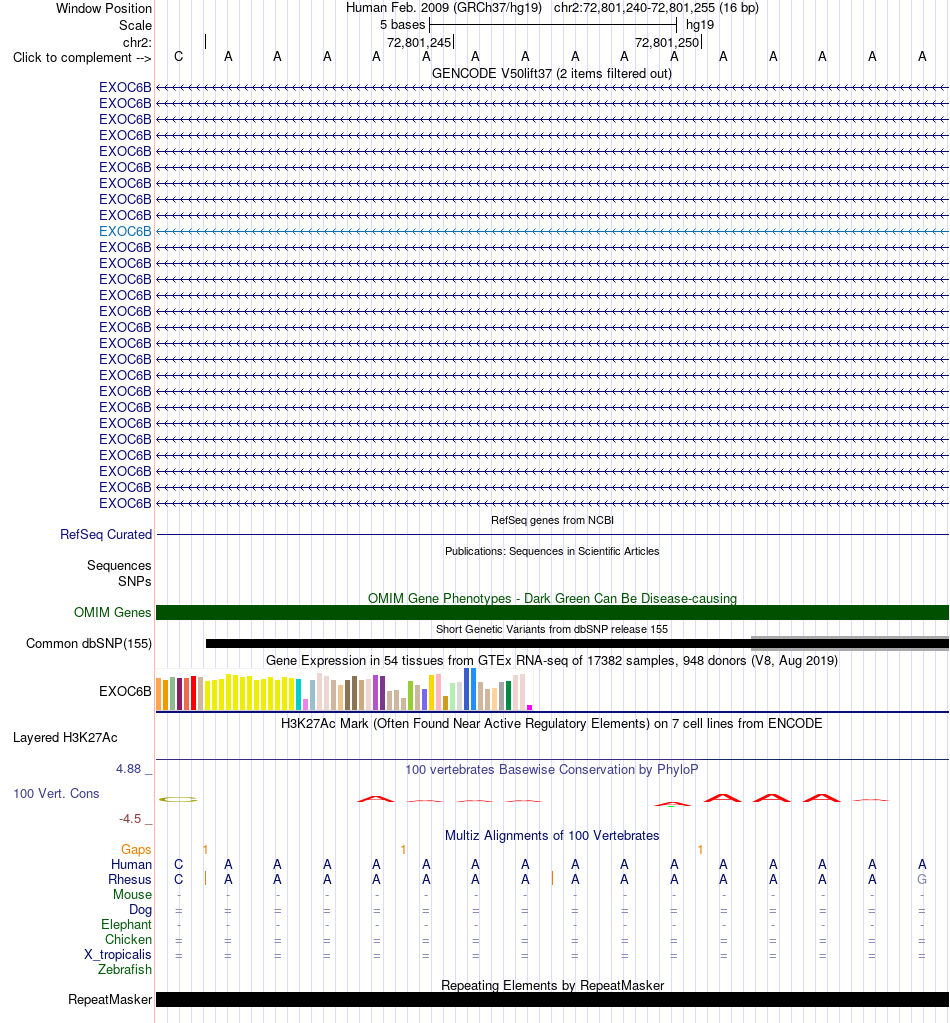
Task: Open Common dbSNP(155) track settings label
Action: [x=89, y=644]
